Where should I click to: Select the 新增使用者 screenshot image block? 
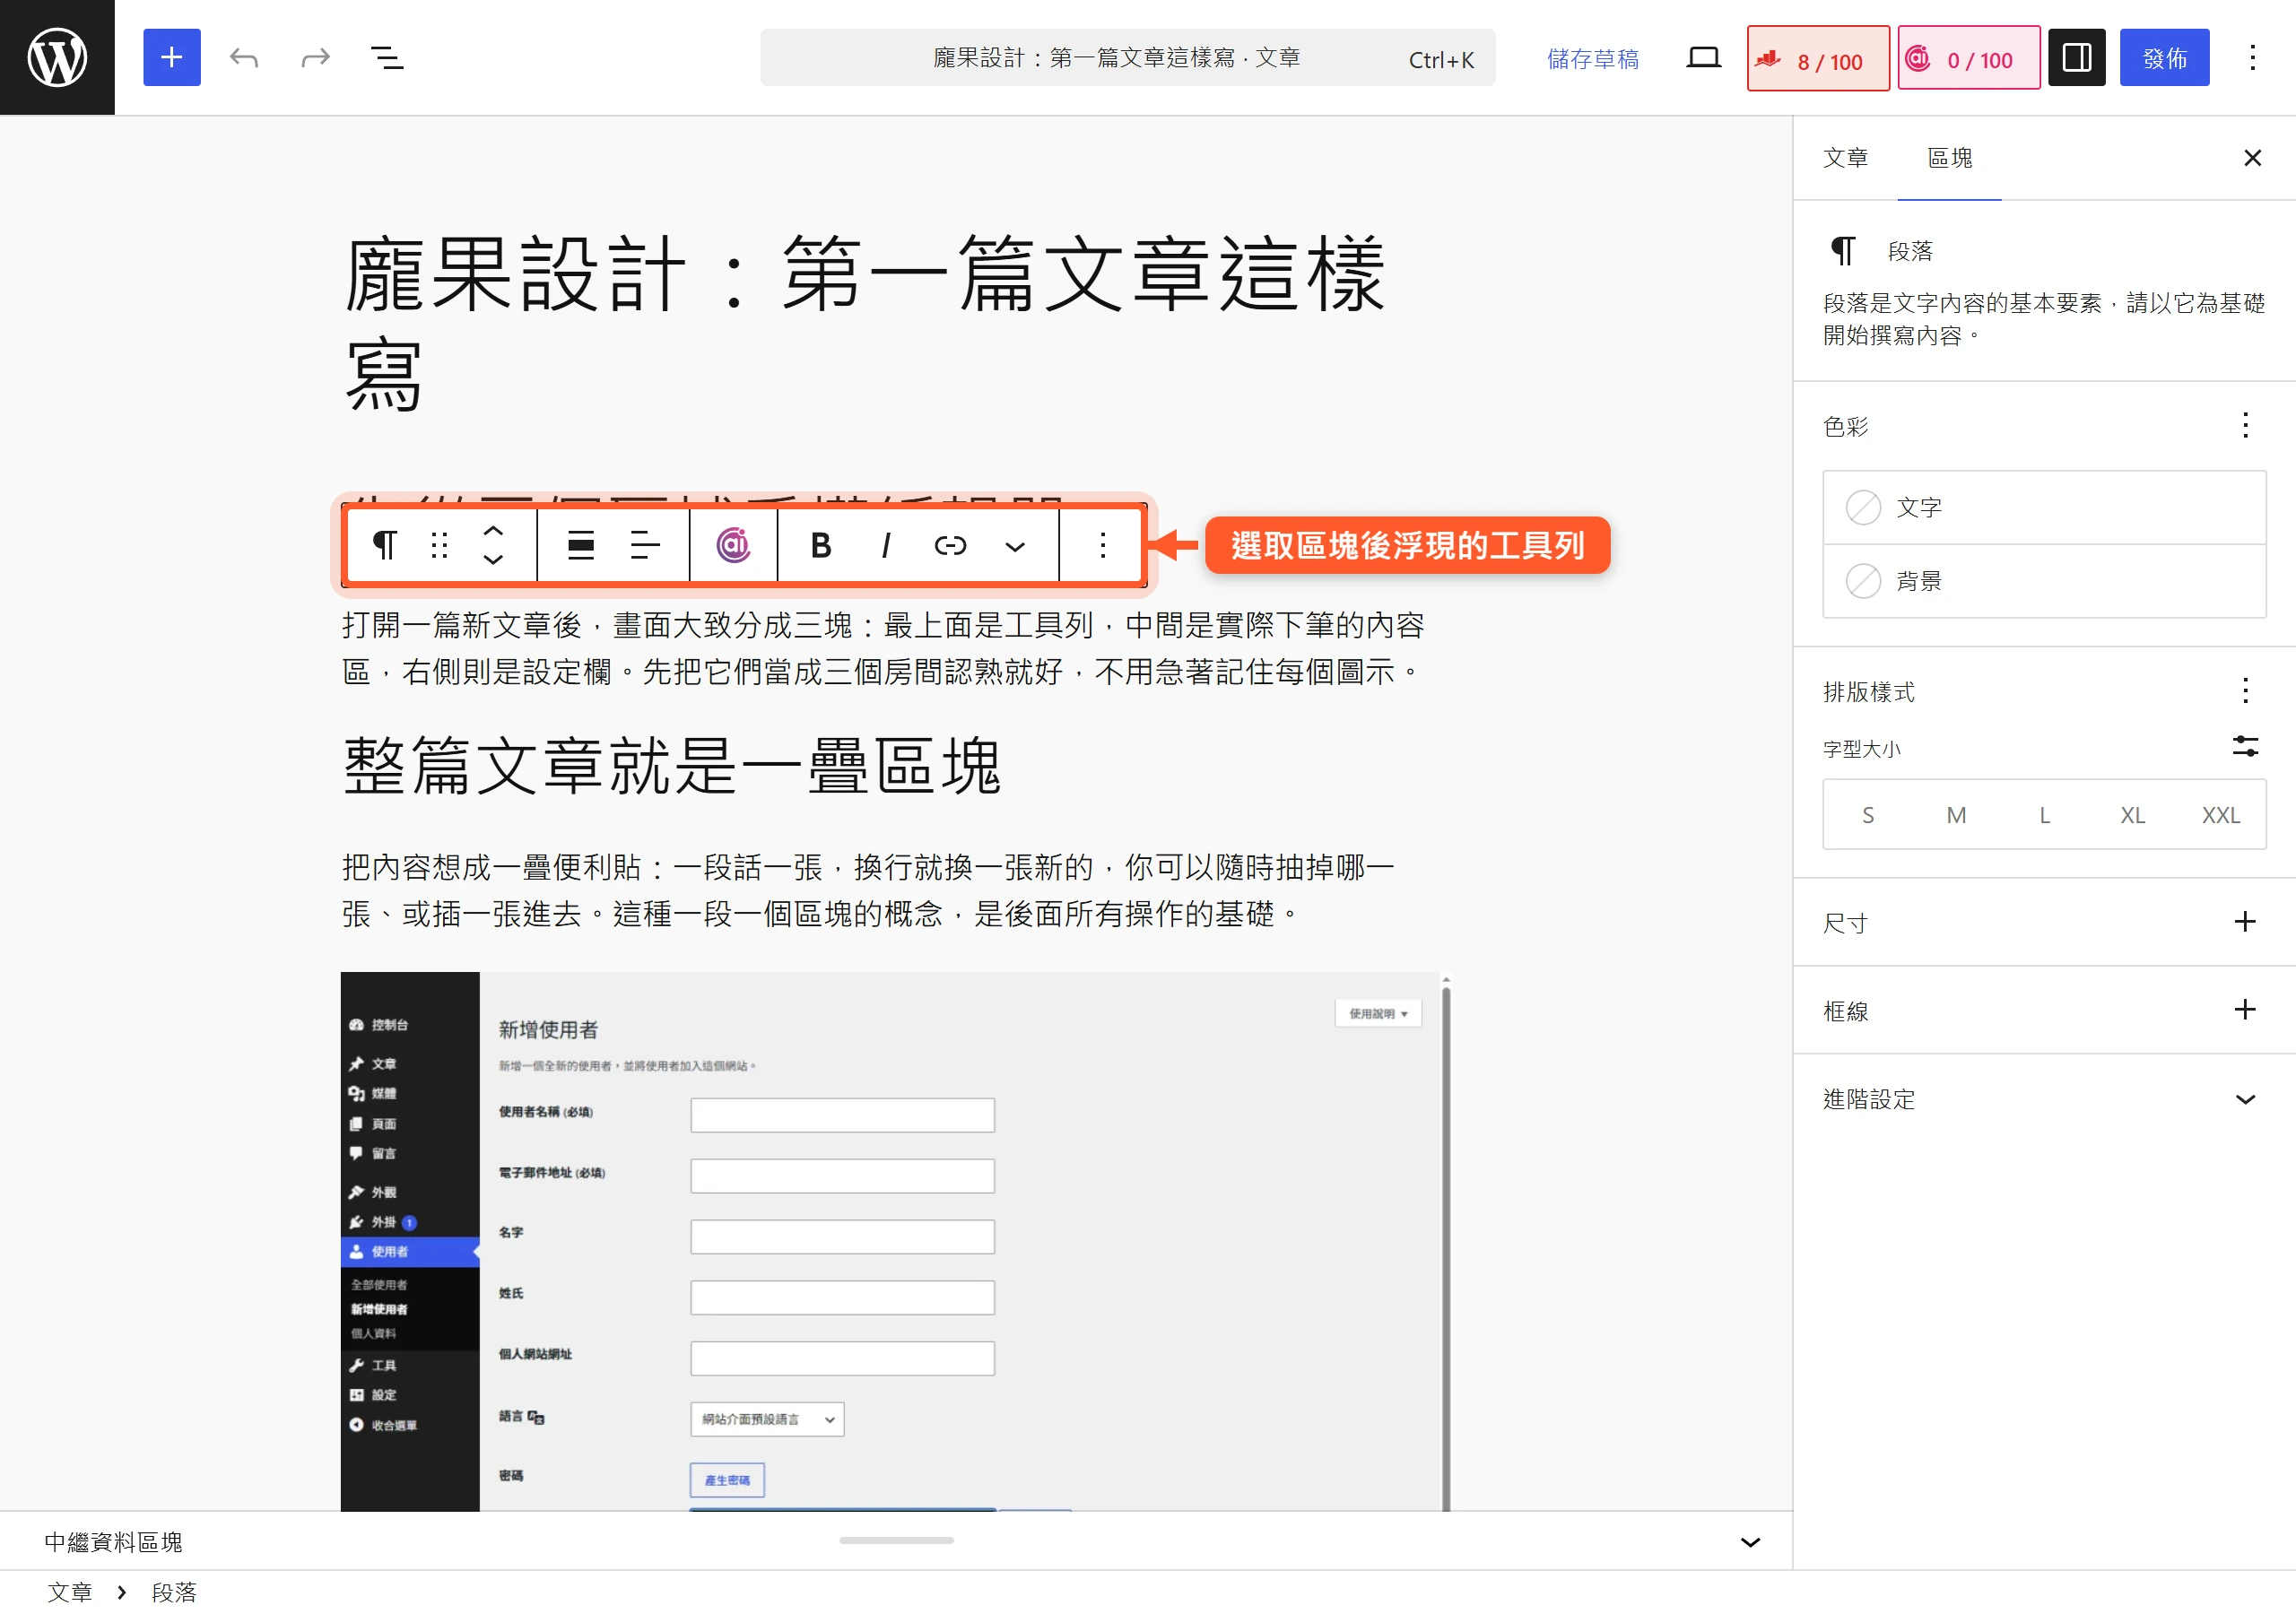pyautogui.click(x=896, y=1241)
